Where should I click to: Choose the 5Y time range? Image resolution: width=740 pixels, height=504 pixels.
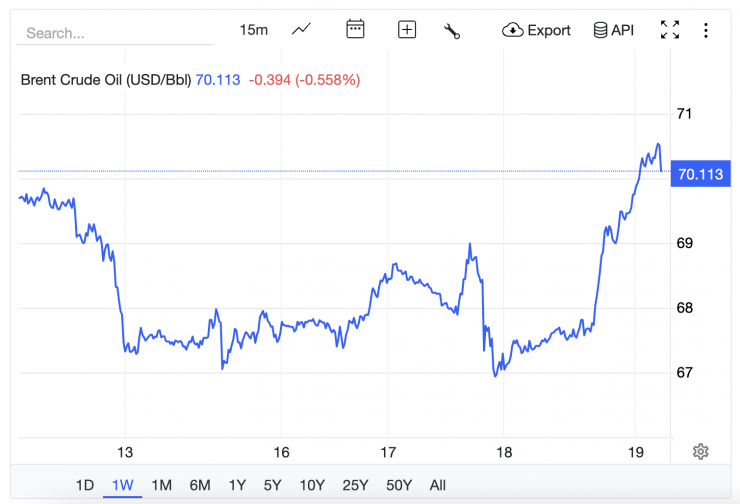click(x=273, y=485)
